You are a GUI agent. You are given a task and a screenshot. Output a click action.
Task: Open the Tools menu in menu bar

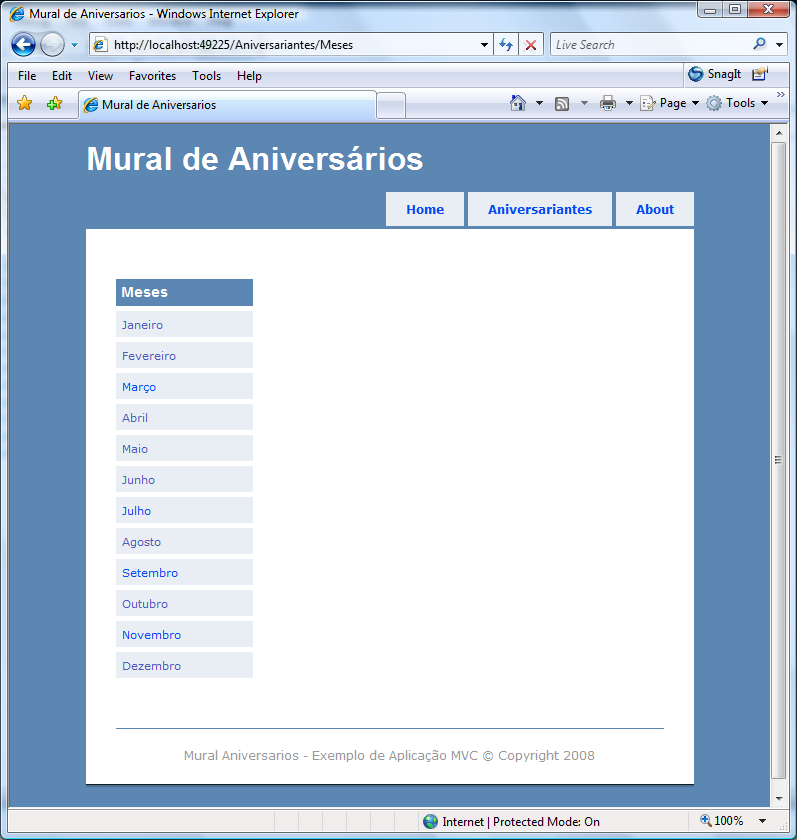206,76
